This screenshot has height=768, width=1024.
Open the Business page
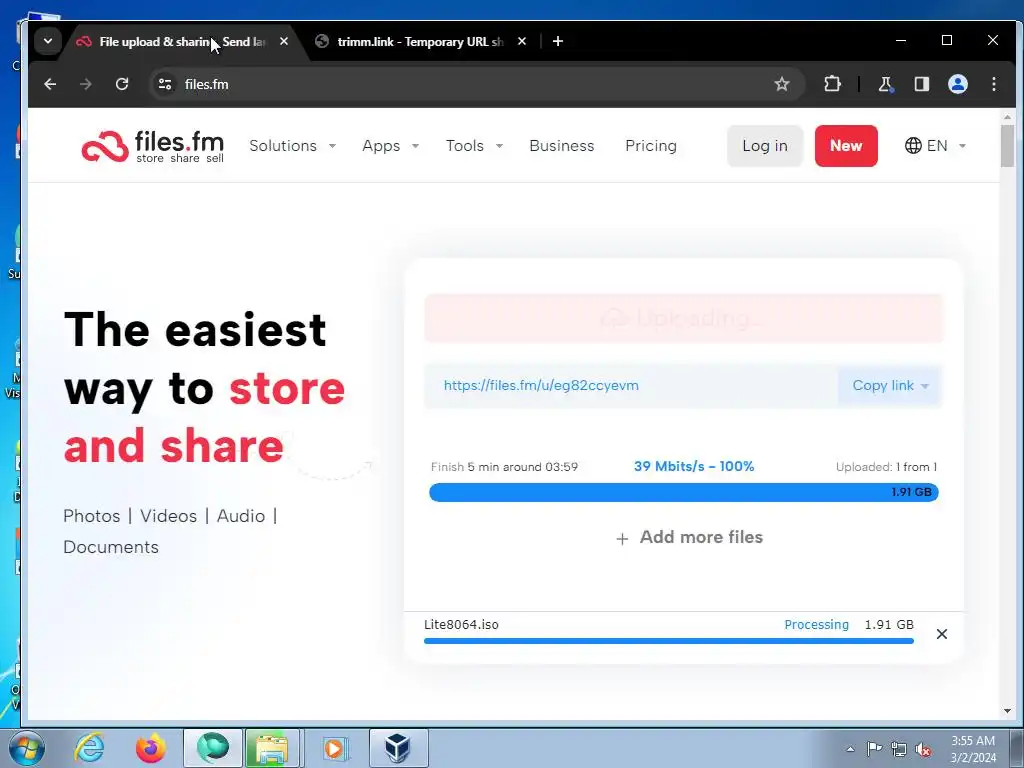(x=562, y=146)
